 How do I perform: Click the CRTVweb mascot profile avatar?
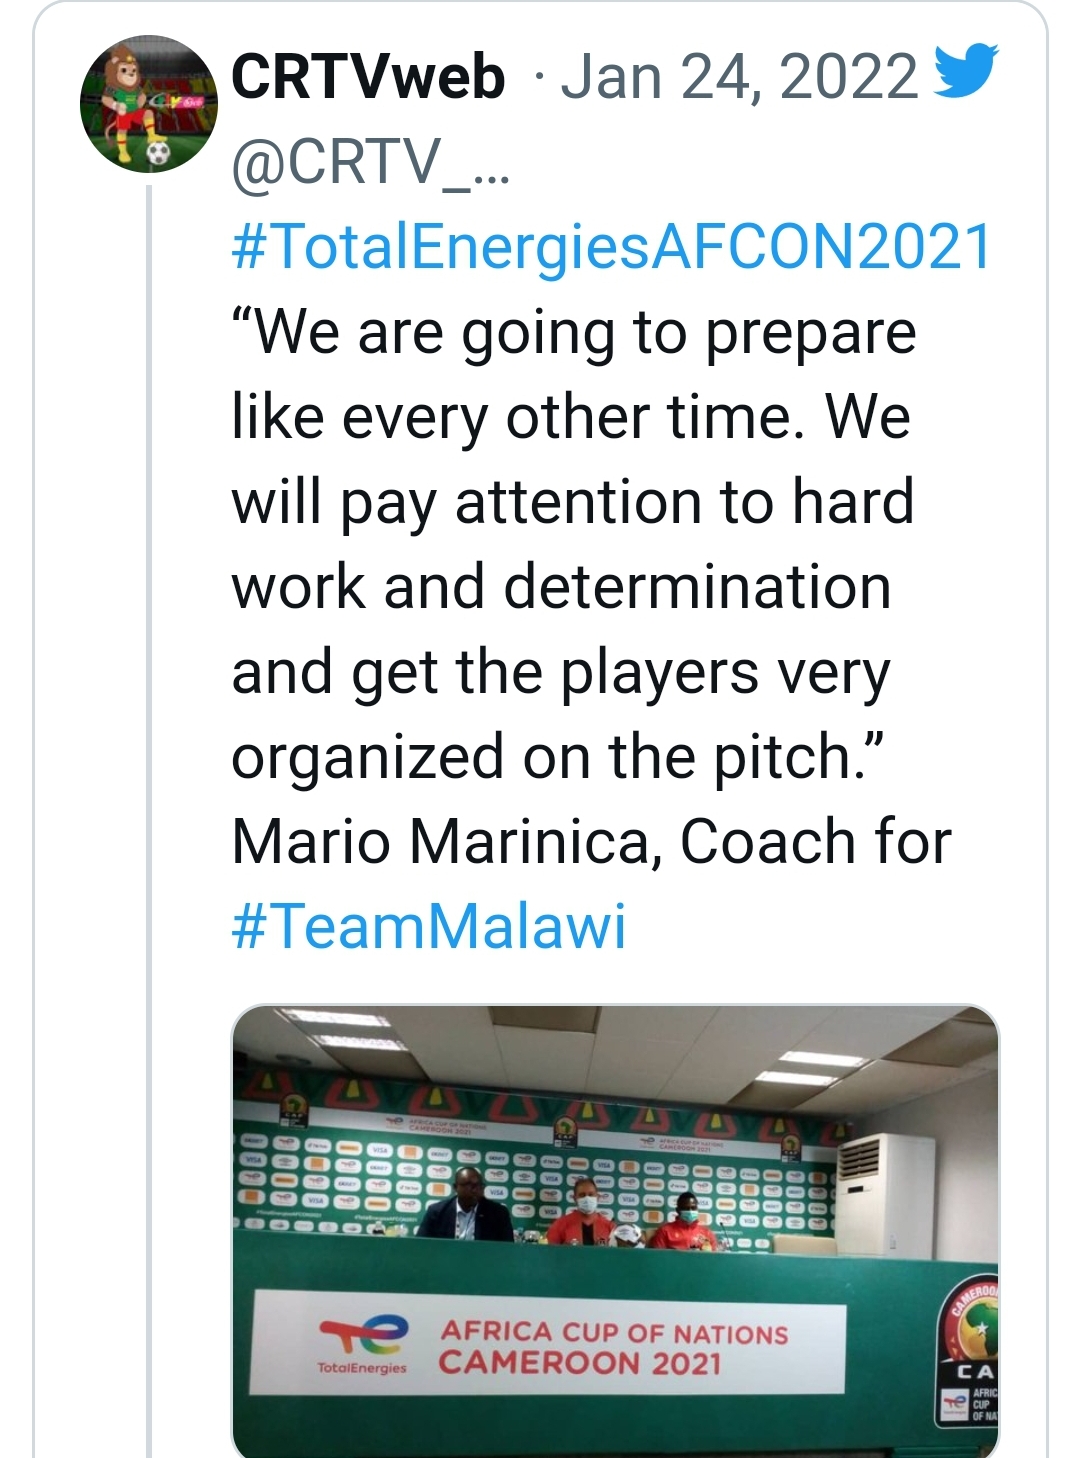tap(148, 104)
